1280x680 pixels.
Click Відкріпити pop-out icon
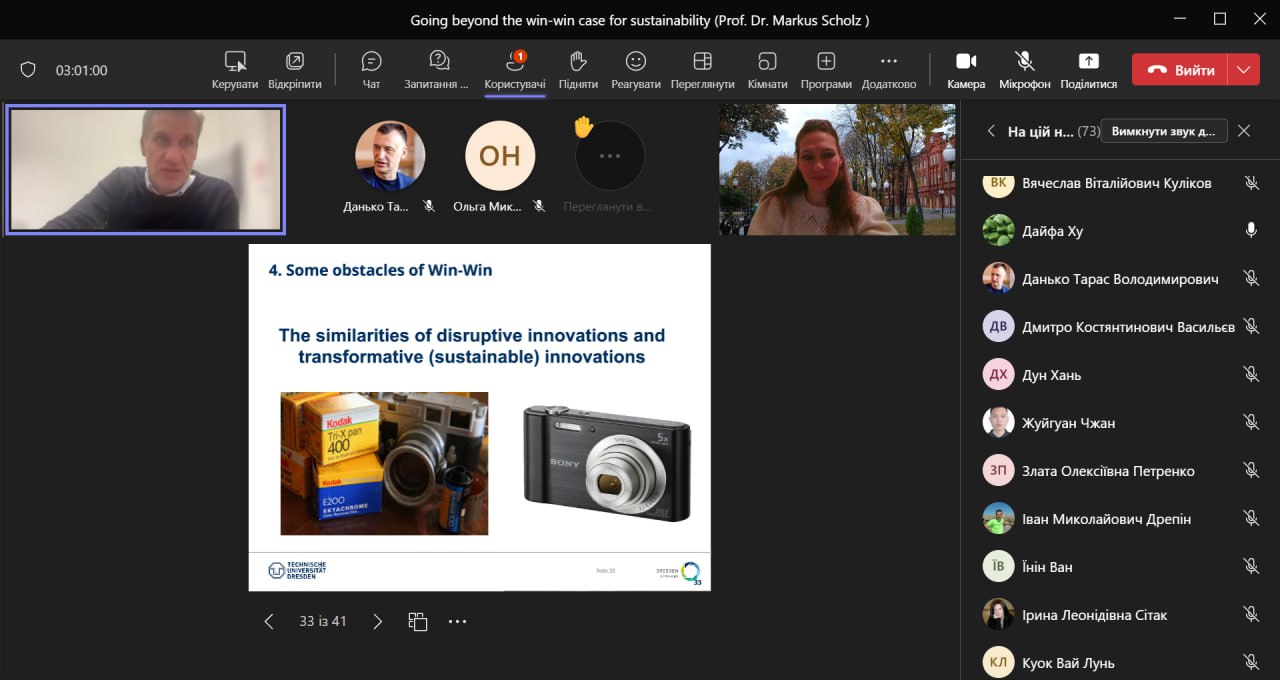[x=294, y=62]
